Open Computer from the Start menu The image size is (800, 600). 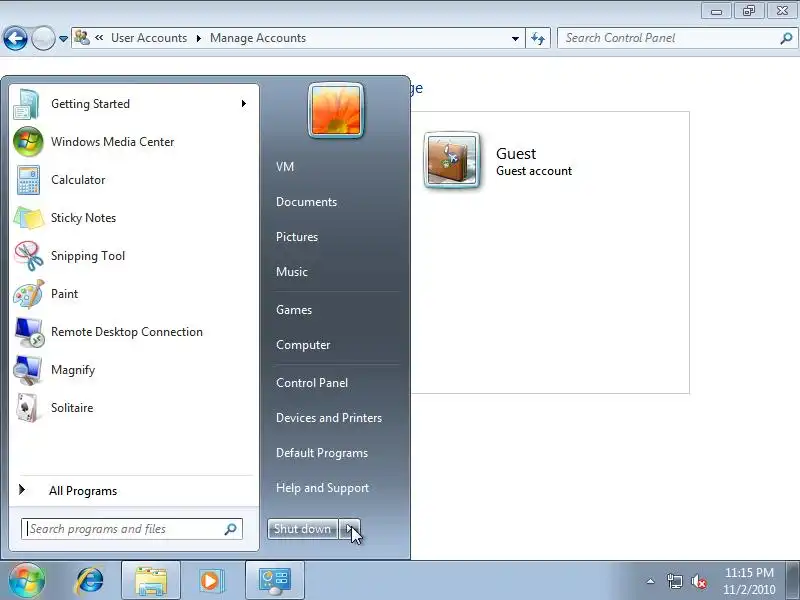(x=303, y=345)
